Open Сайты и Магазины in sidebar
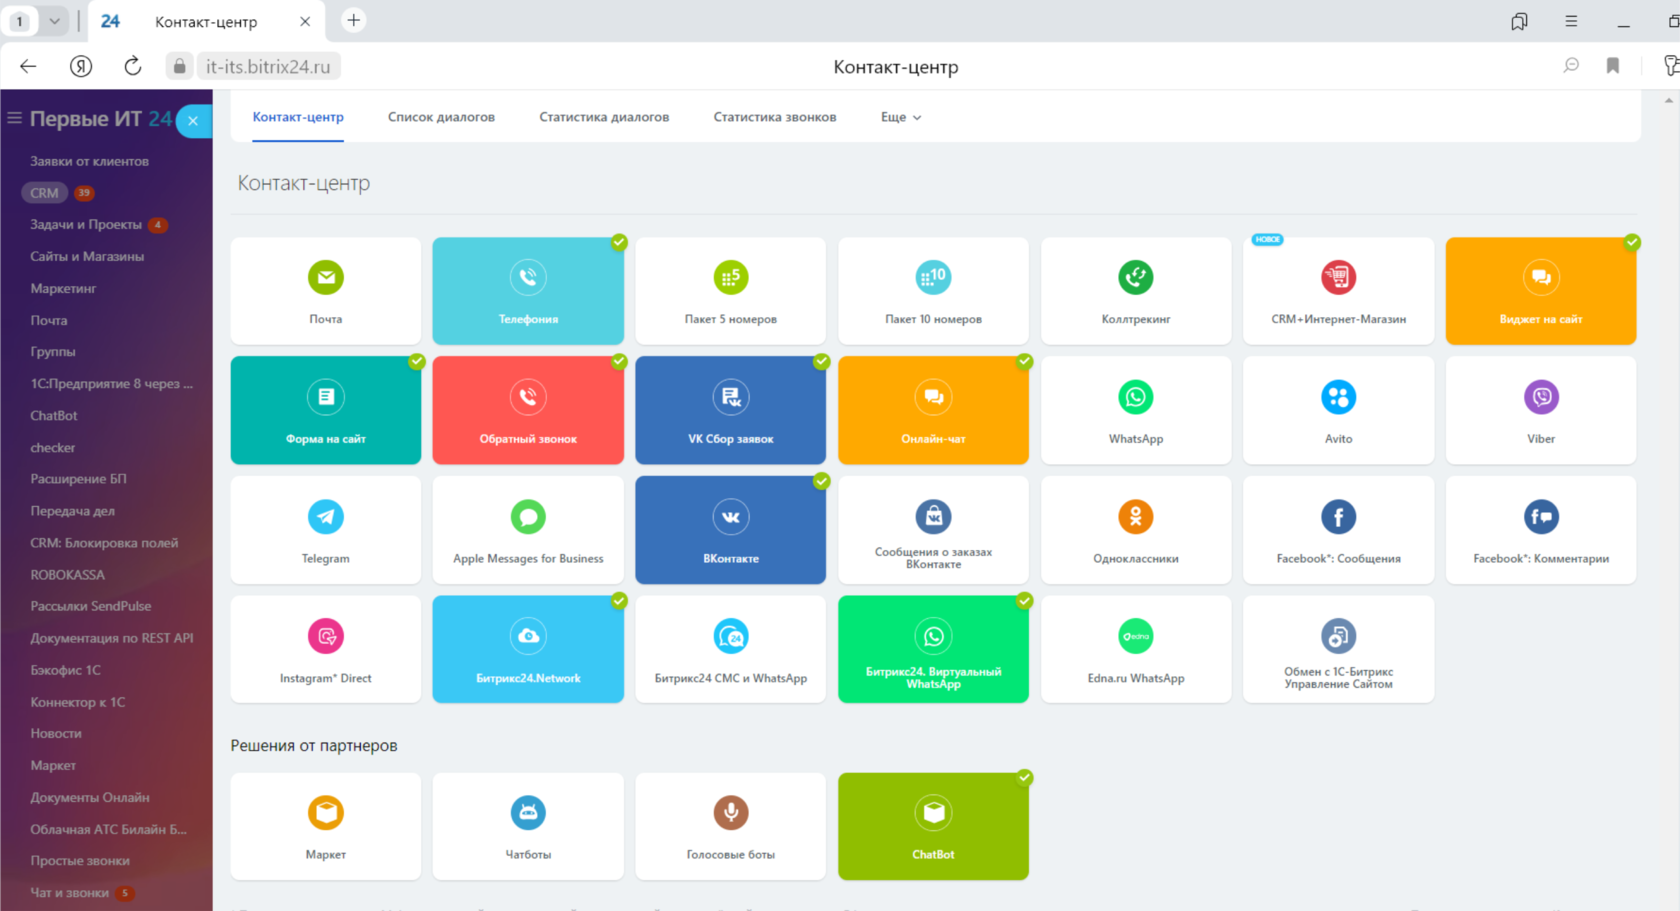The image size is (1680, 911). [87, 257]
